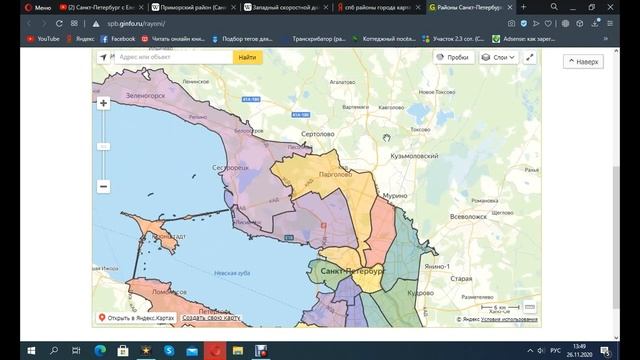Open the Коттеджный посёлок bookmark
Screen dimensions: 640x360
click(x=384, y=39)
